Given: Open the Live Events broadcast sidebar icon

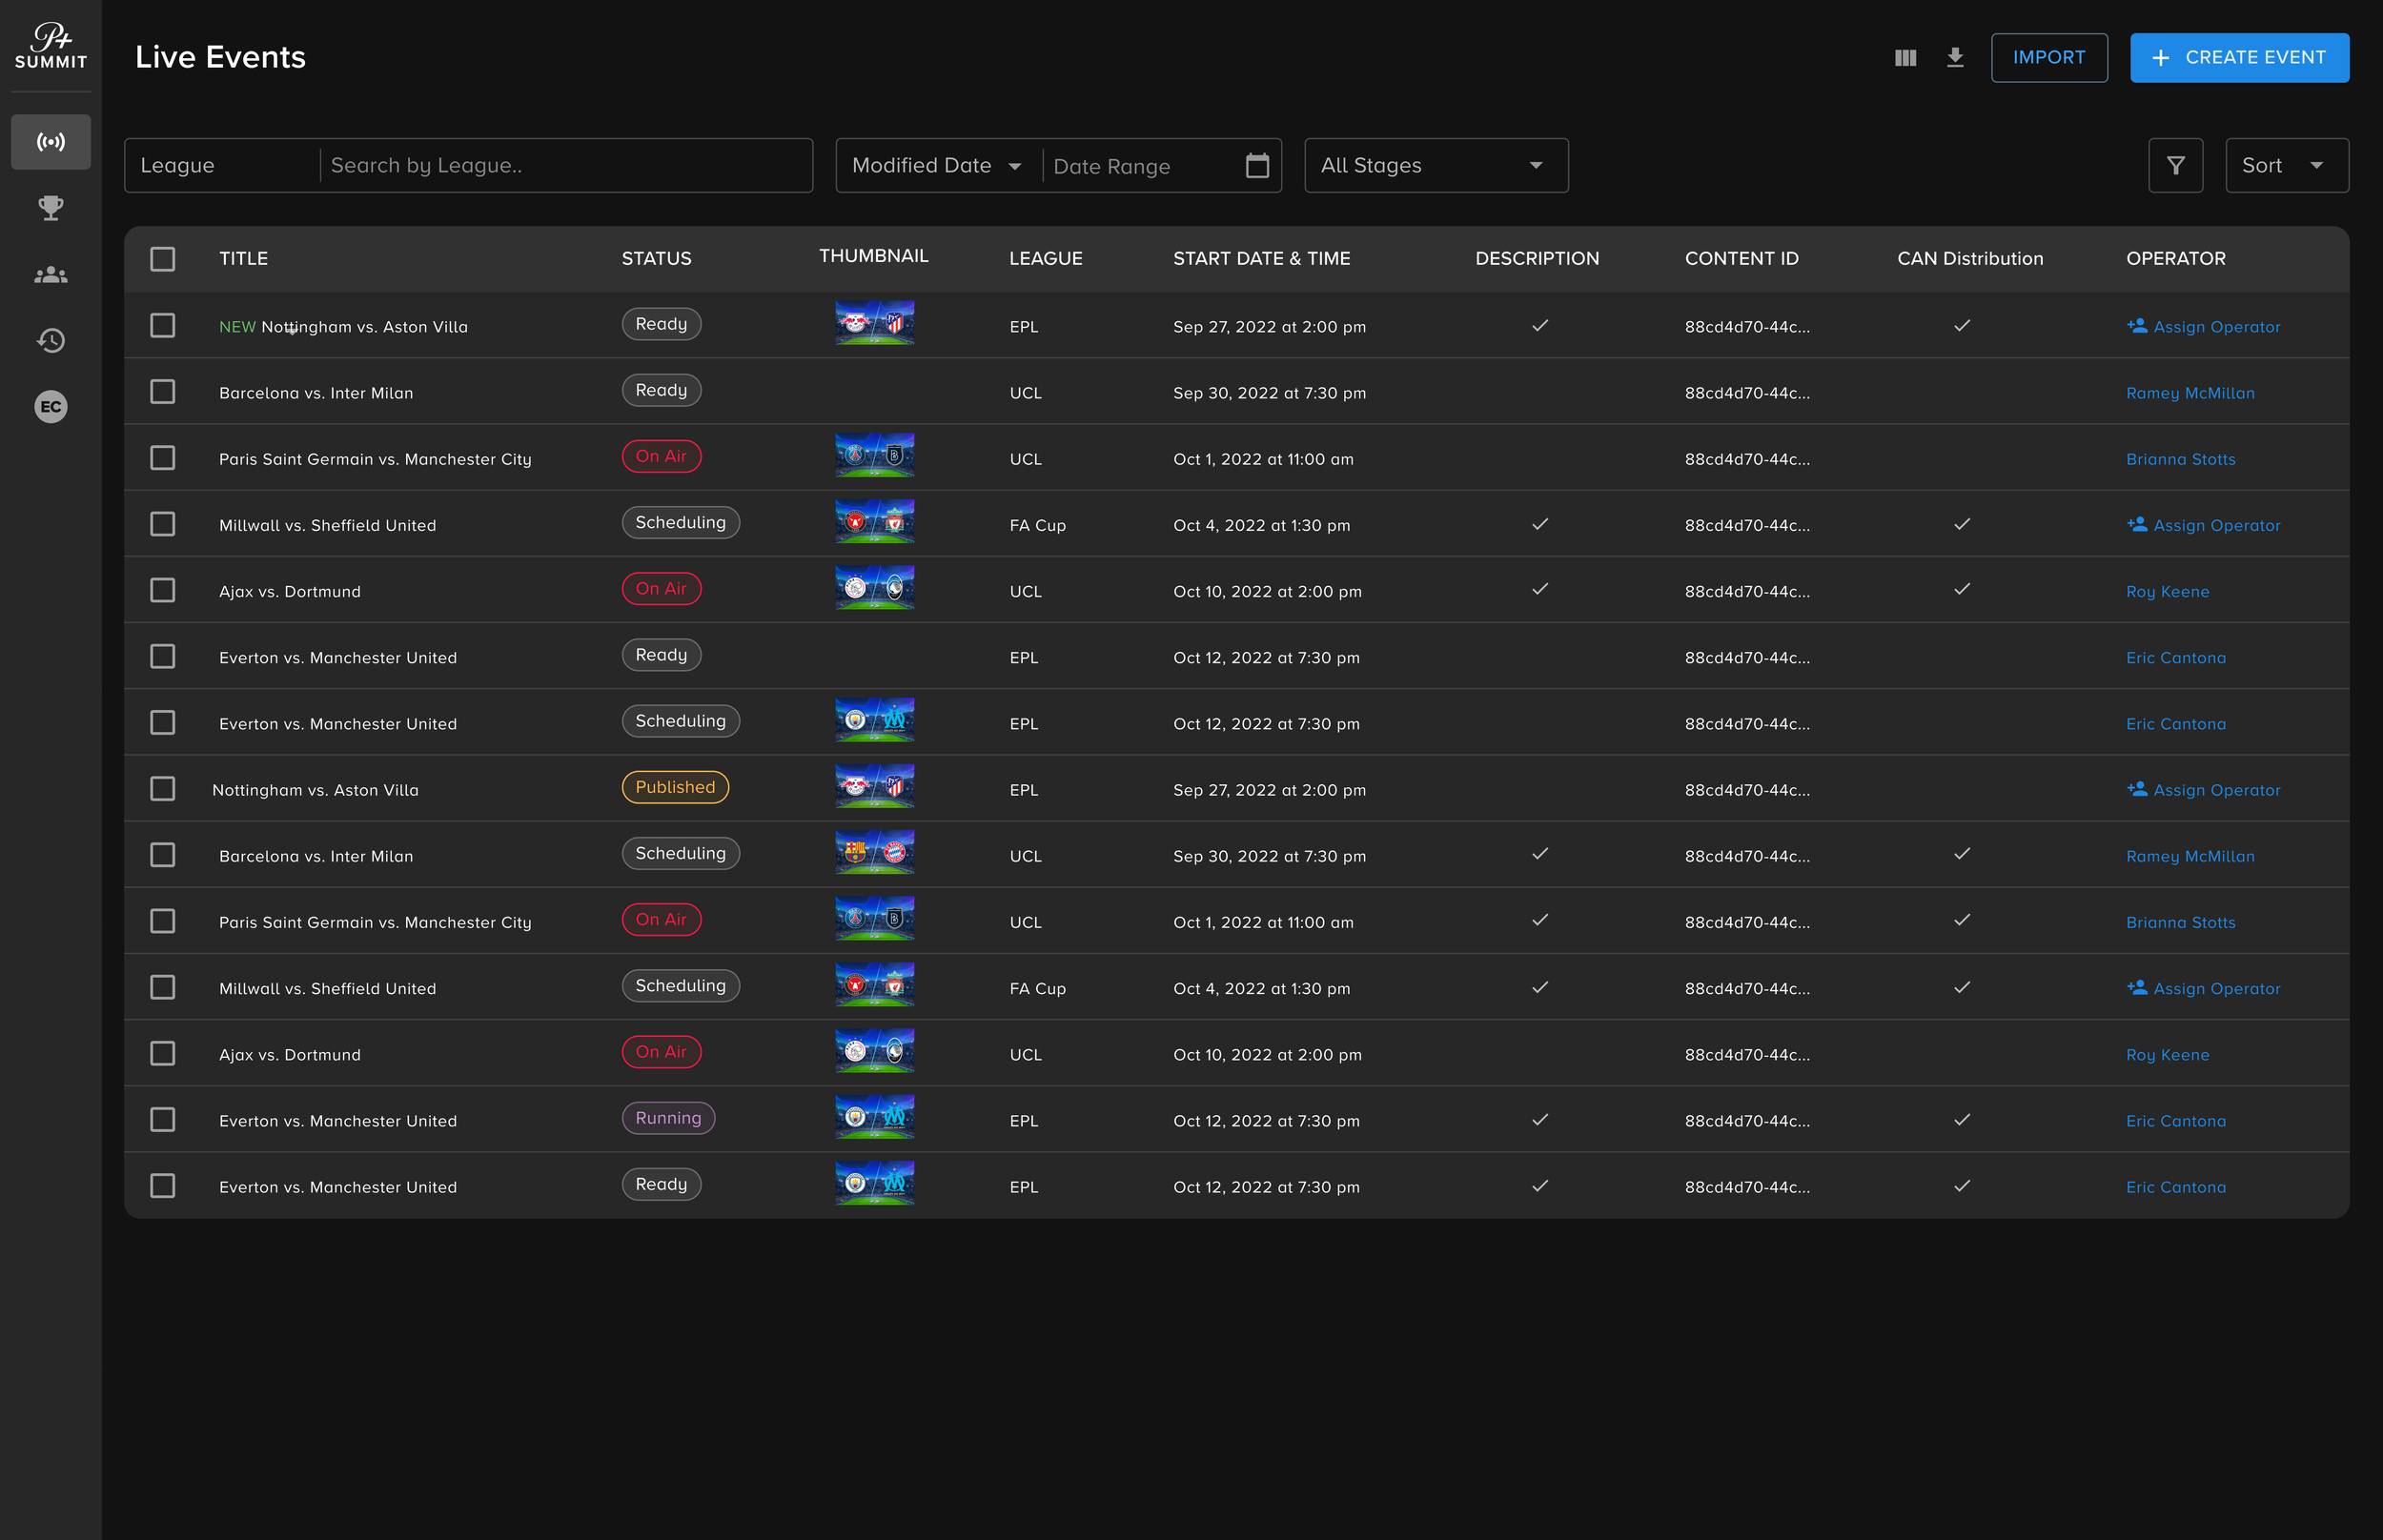Looking at the screenshot, I should [x=50, y=142].
